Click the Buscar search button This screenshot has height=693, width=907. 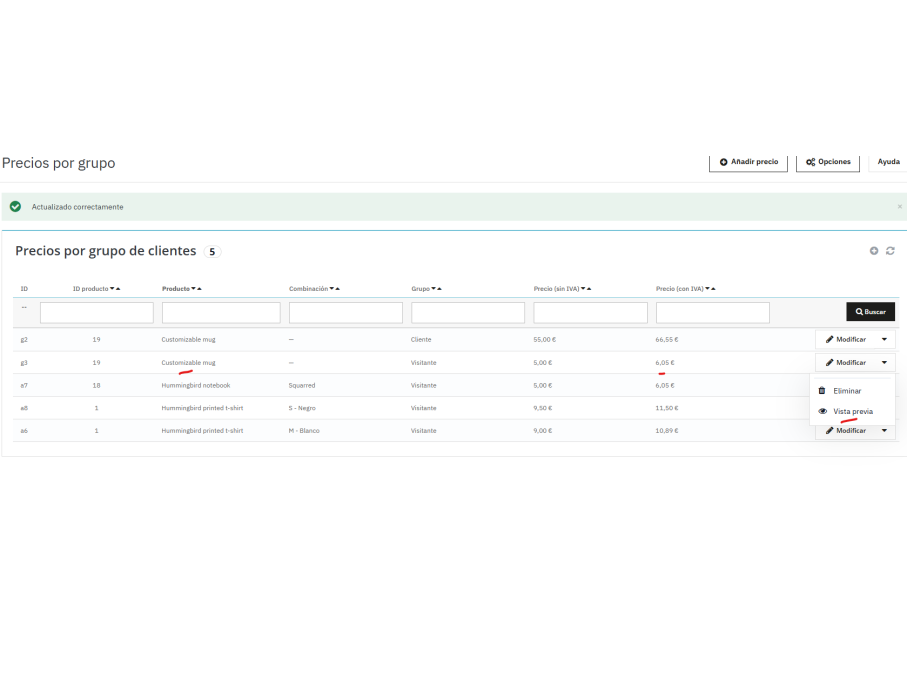(871, 312)
